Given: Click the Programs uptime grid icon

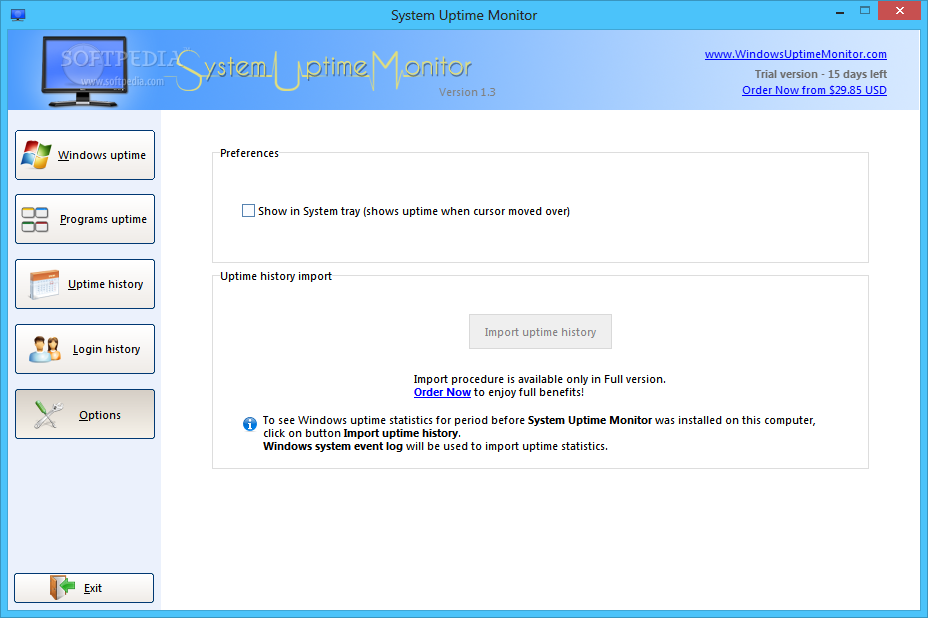Looking at the screenshot, I should click(35, 219).
